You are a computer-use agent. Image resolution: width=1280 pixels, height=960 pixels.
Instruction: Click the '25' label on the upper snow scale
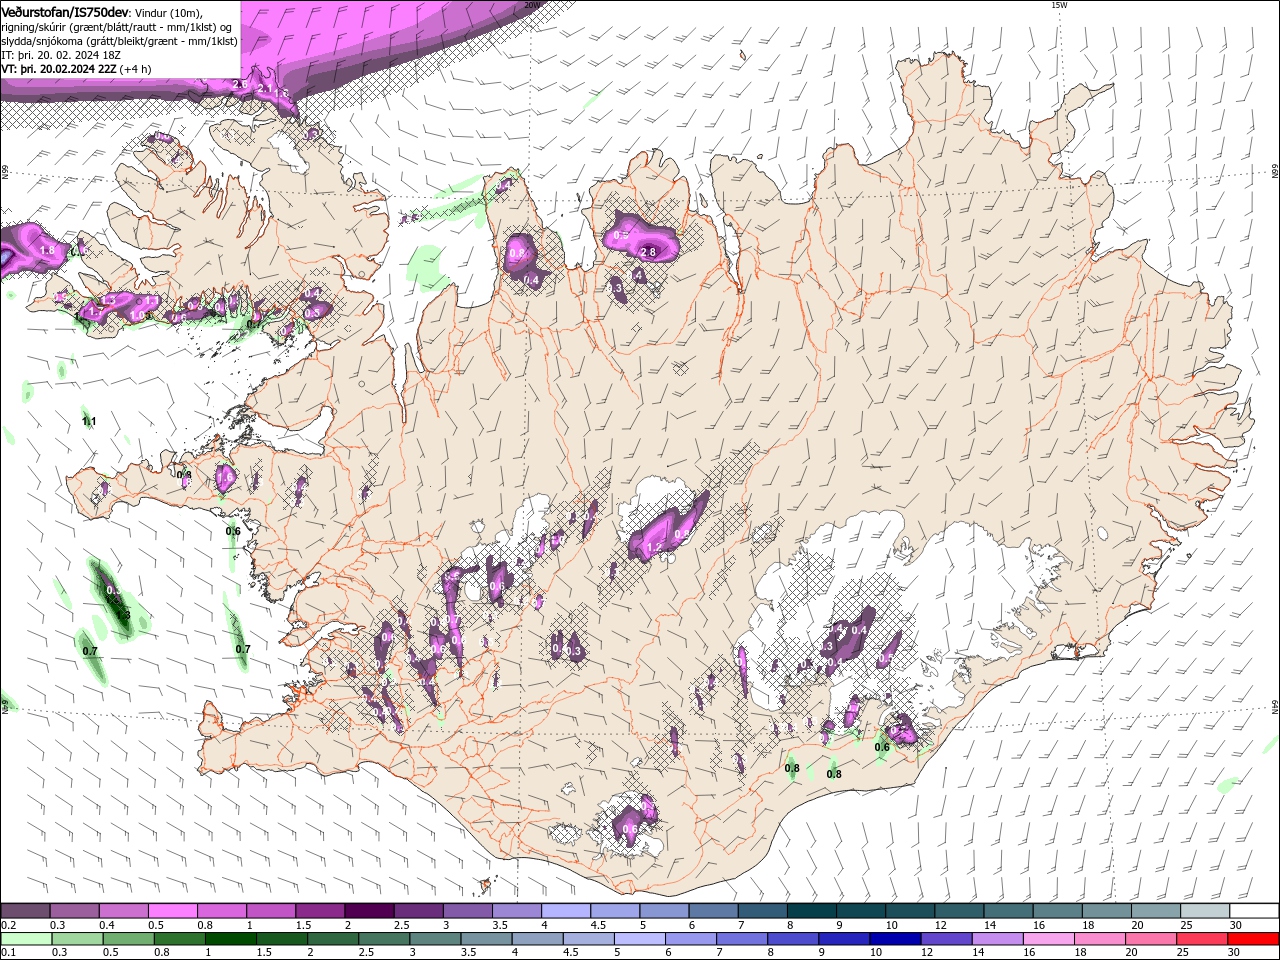(x=1185, y=925)
